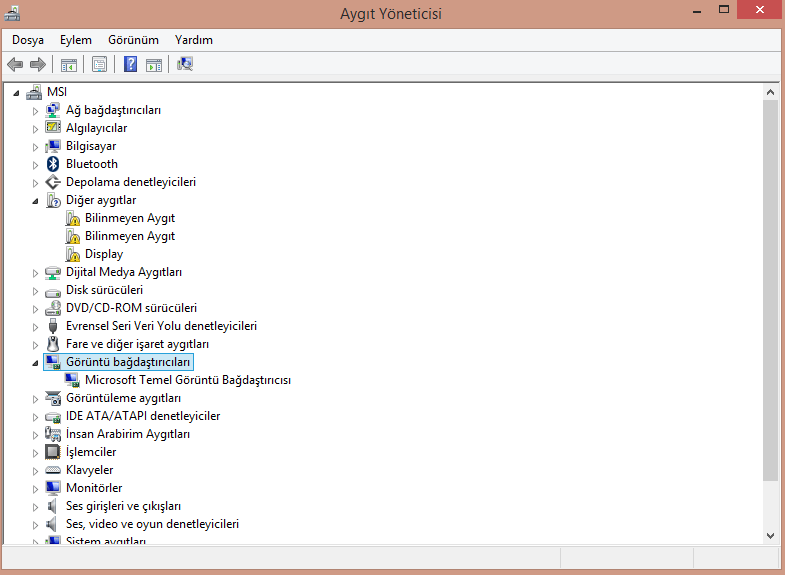
Task: Click the Algılayıcılar sensor icon
Action: 53,128
